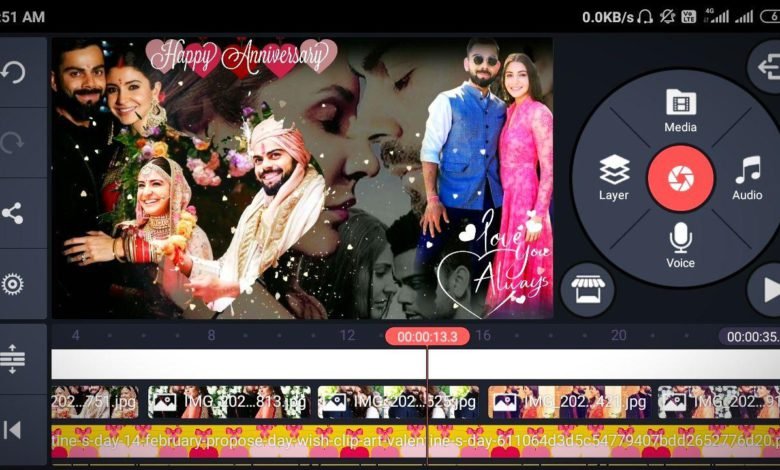Open project settings gear icon
The height and width of the screenshot is (470, 780).
(x=14, y=284)
